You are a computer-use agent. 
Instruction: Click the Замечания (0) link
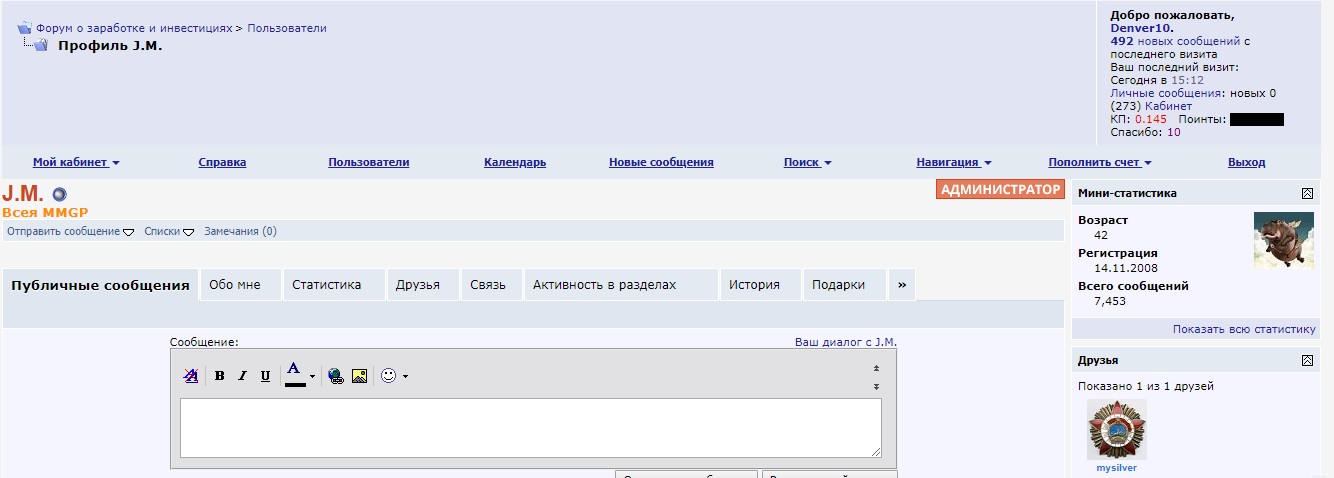(x=240, y=231)
